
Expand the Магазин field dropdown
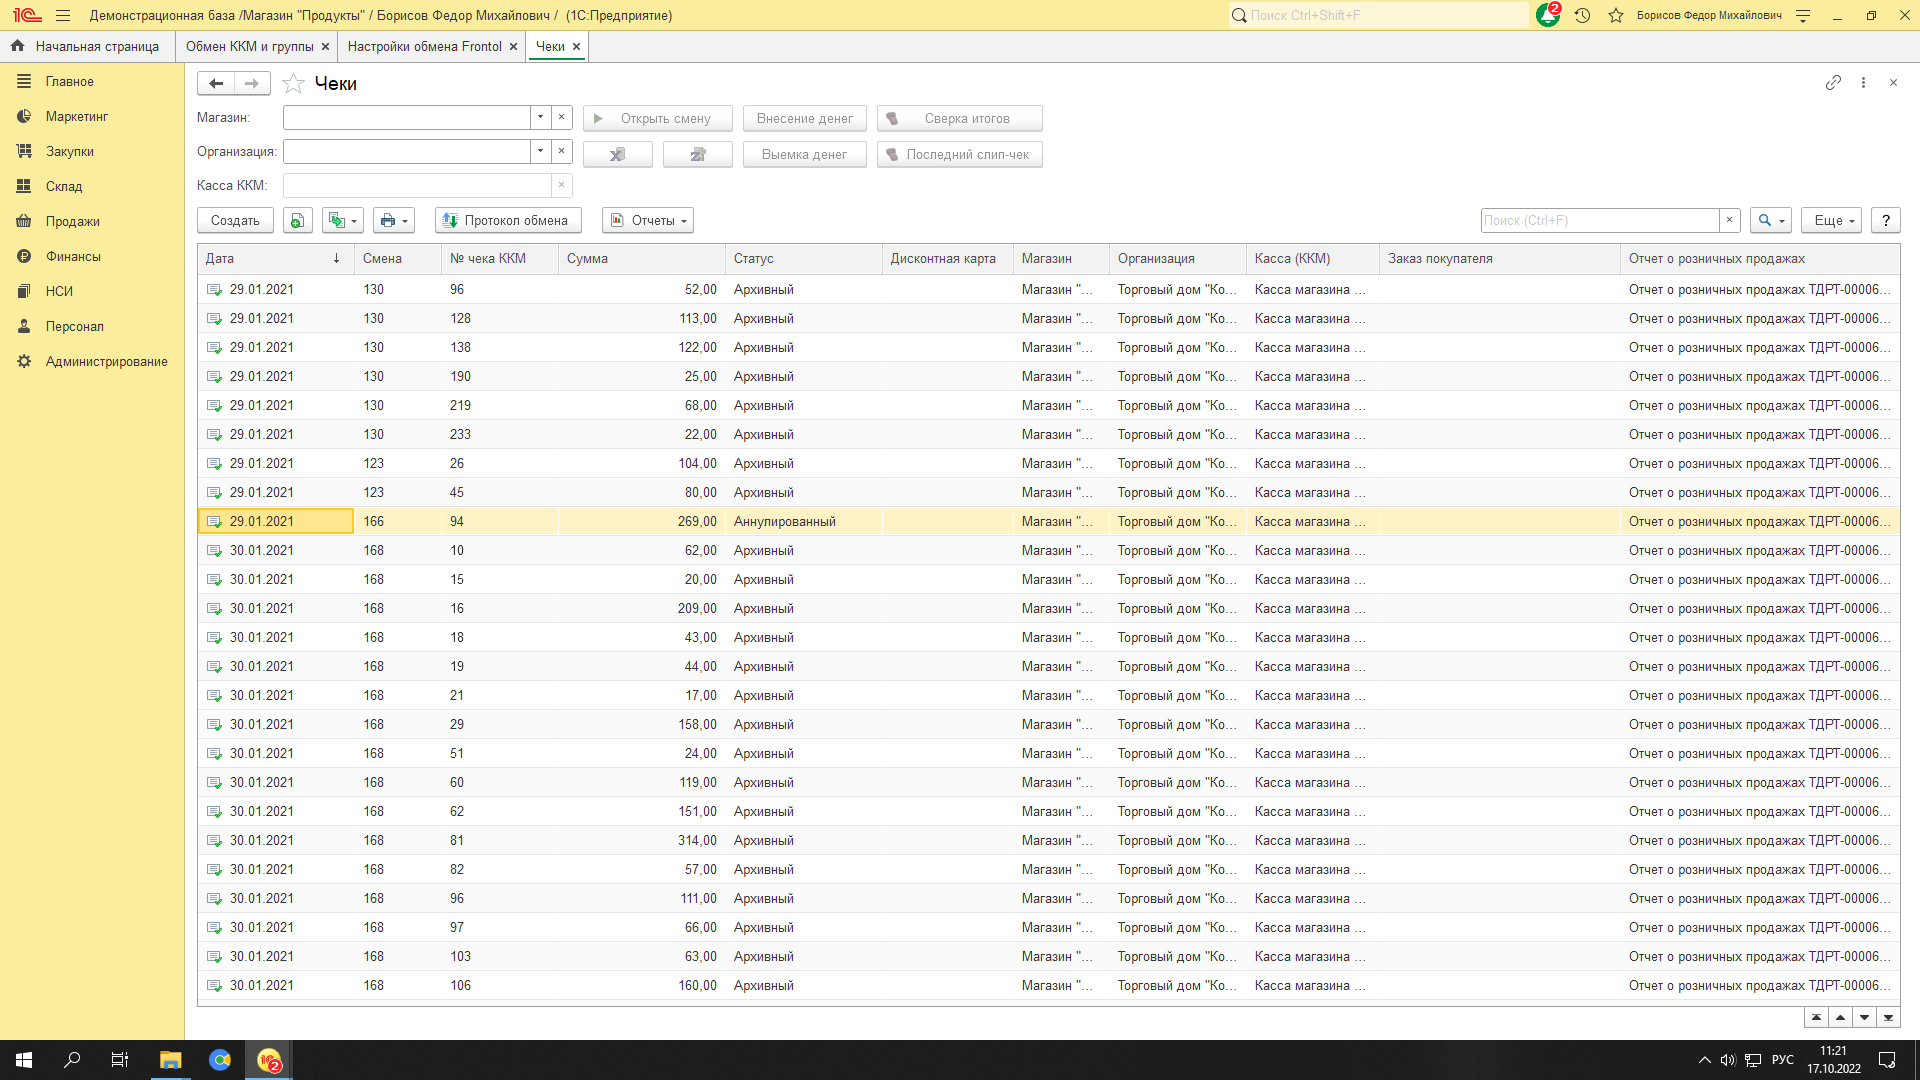[540, 117]
